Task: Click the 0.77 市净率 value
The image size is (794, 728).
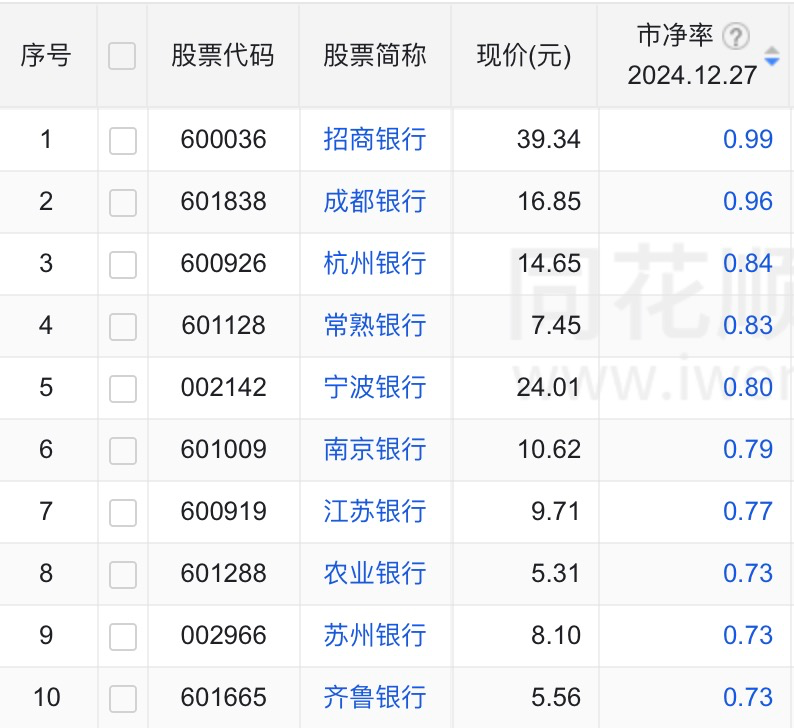Action: click(x=748, y=511)
